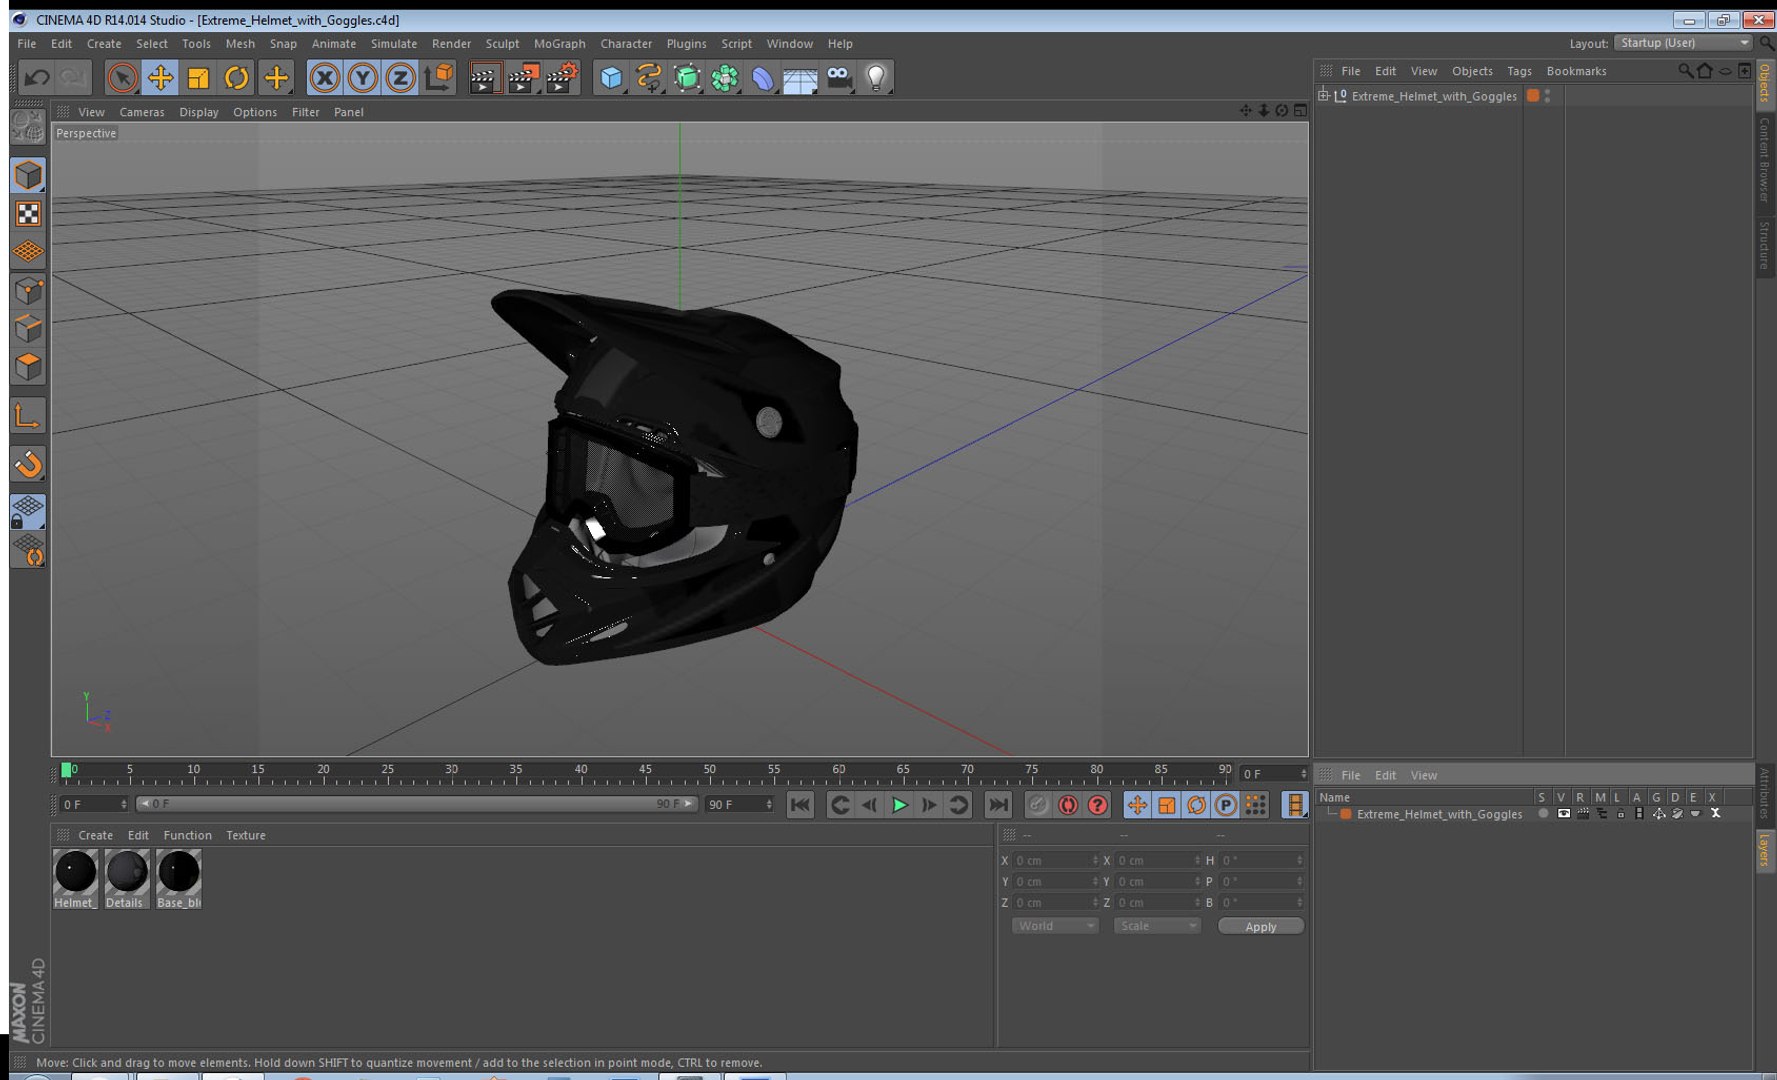
Task: Click the Apply button
Action: point(1261,927)
